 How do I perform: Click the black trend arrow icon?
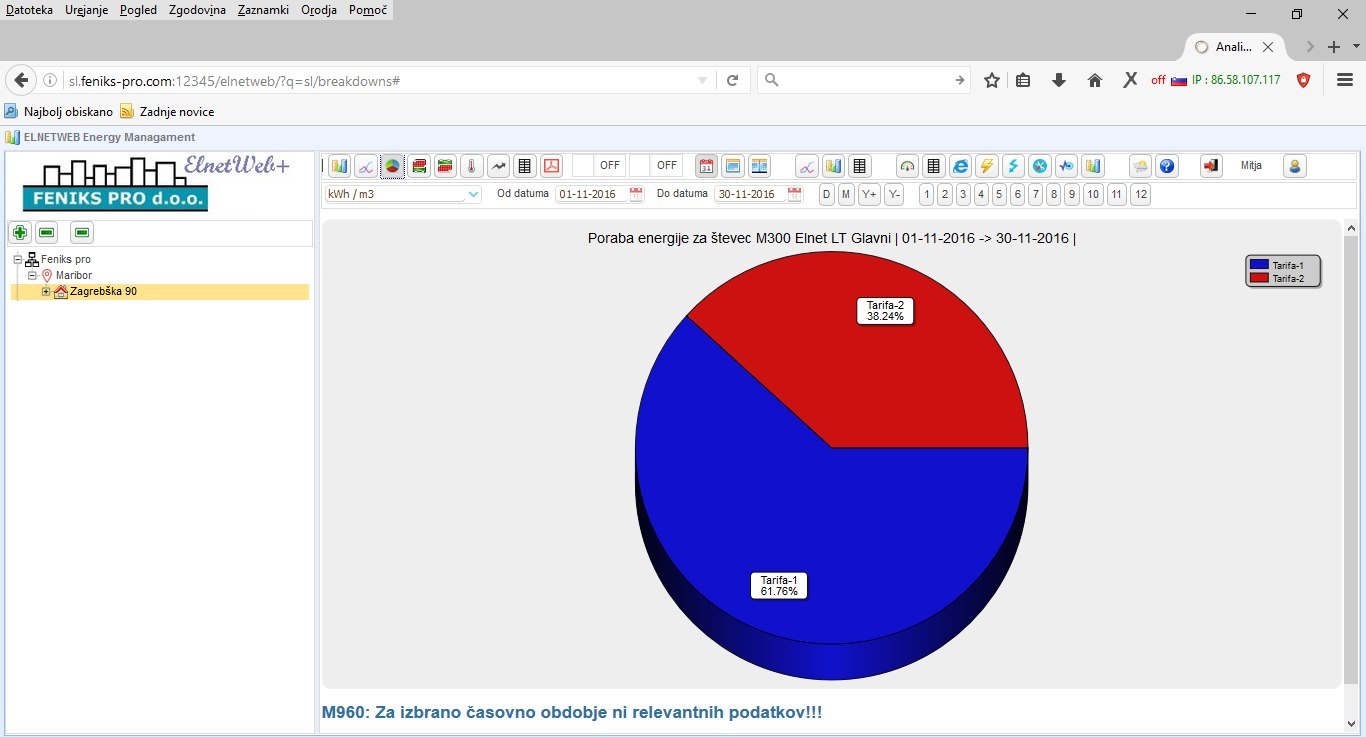(498, 166)
